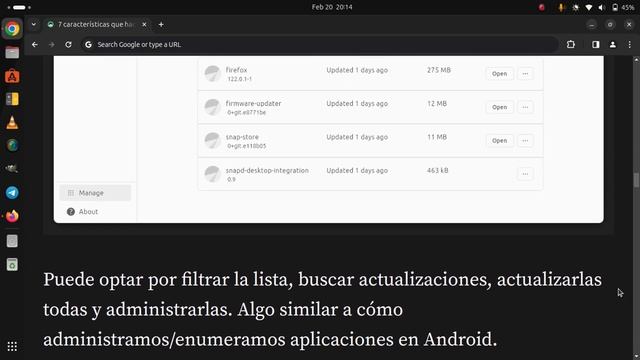Click the microphone indicator in top bar

561,7
